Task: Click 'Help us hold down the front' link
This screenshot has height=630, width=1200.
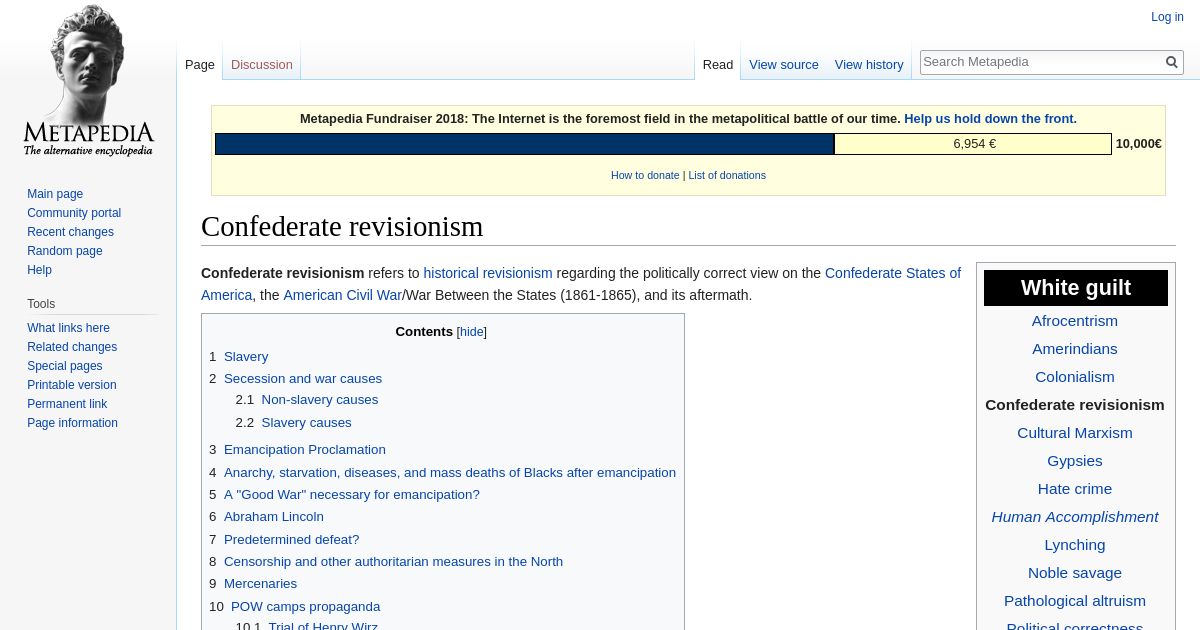Action: point(990,118)
